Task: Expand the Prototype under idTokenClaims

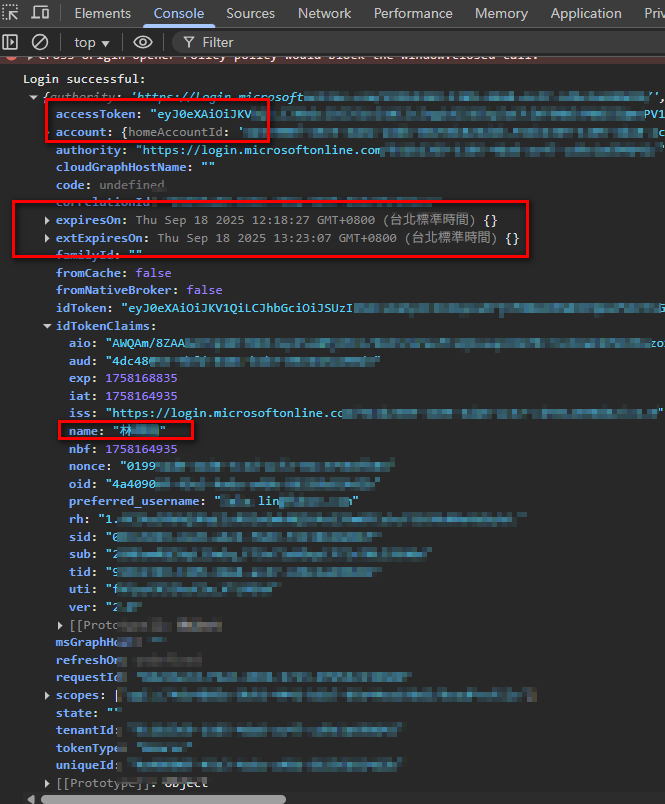Action: click(x=61, y=626)
